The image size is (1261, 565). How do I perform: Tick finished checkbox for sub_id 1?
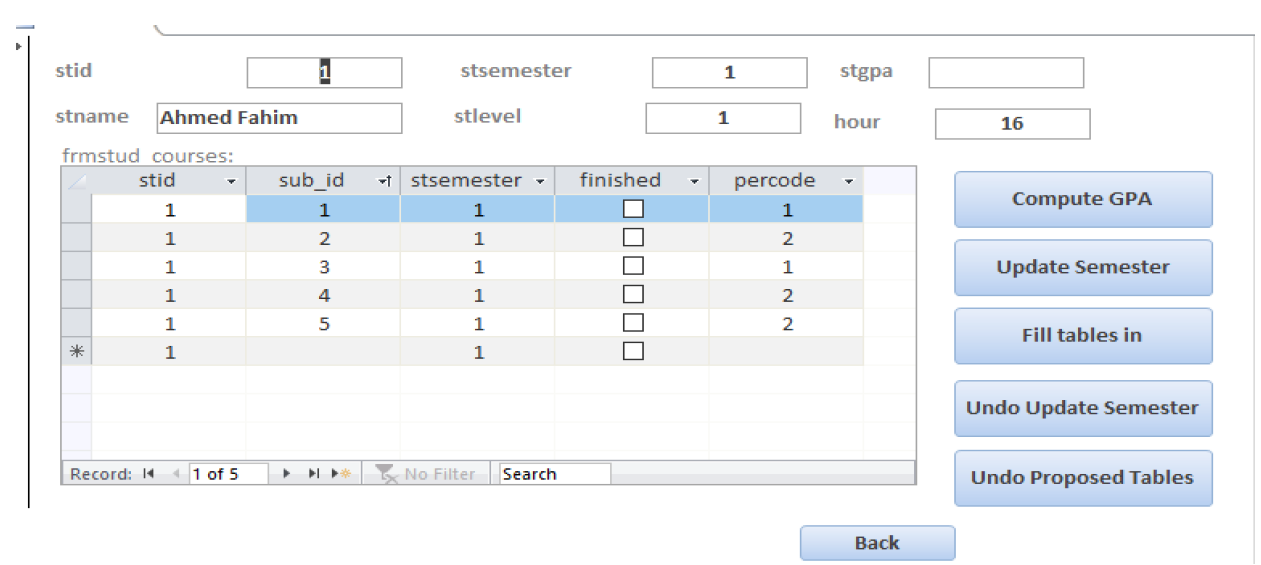(x=633, y=209)
